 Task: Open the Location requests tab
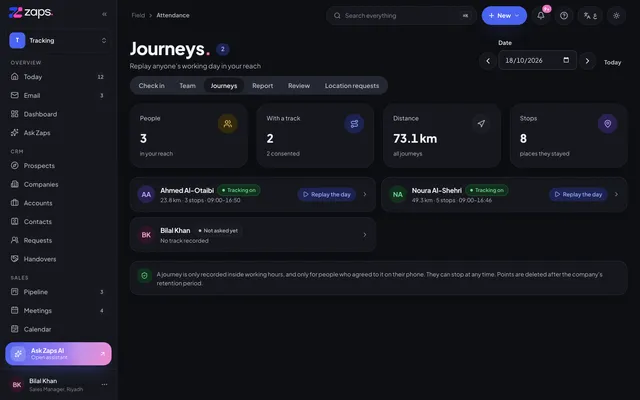tap(352, 86)
